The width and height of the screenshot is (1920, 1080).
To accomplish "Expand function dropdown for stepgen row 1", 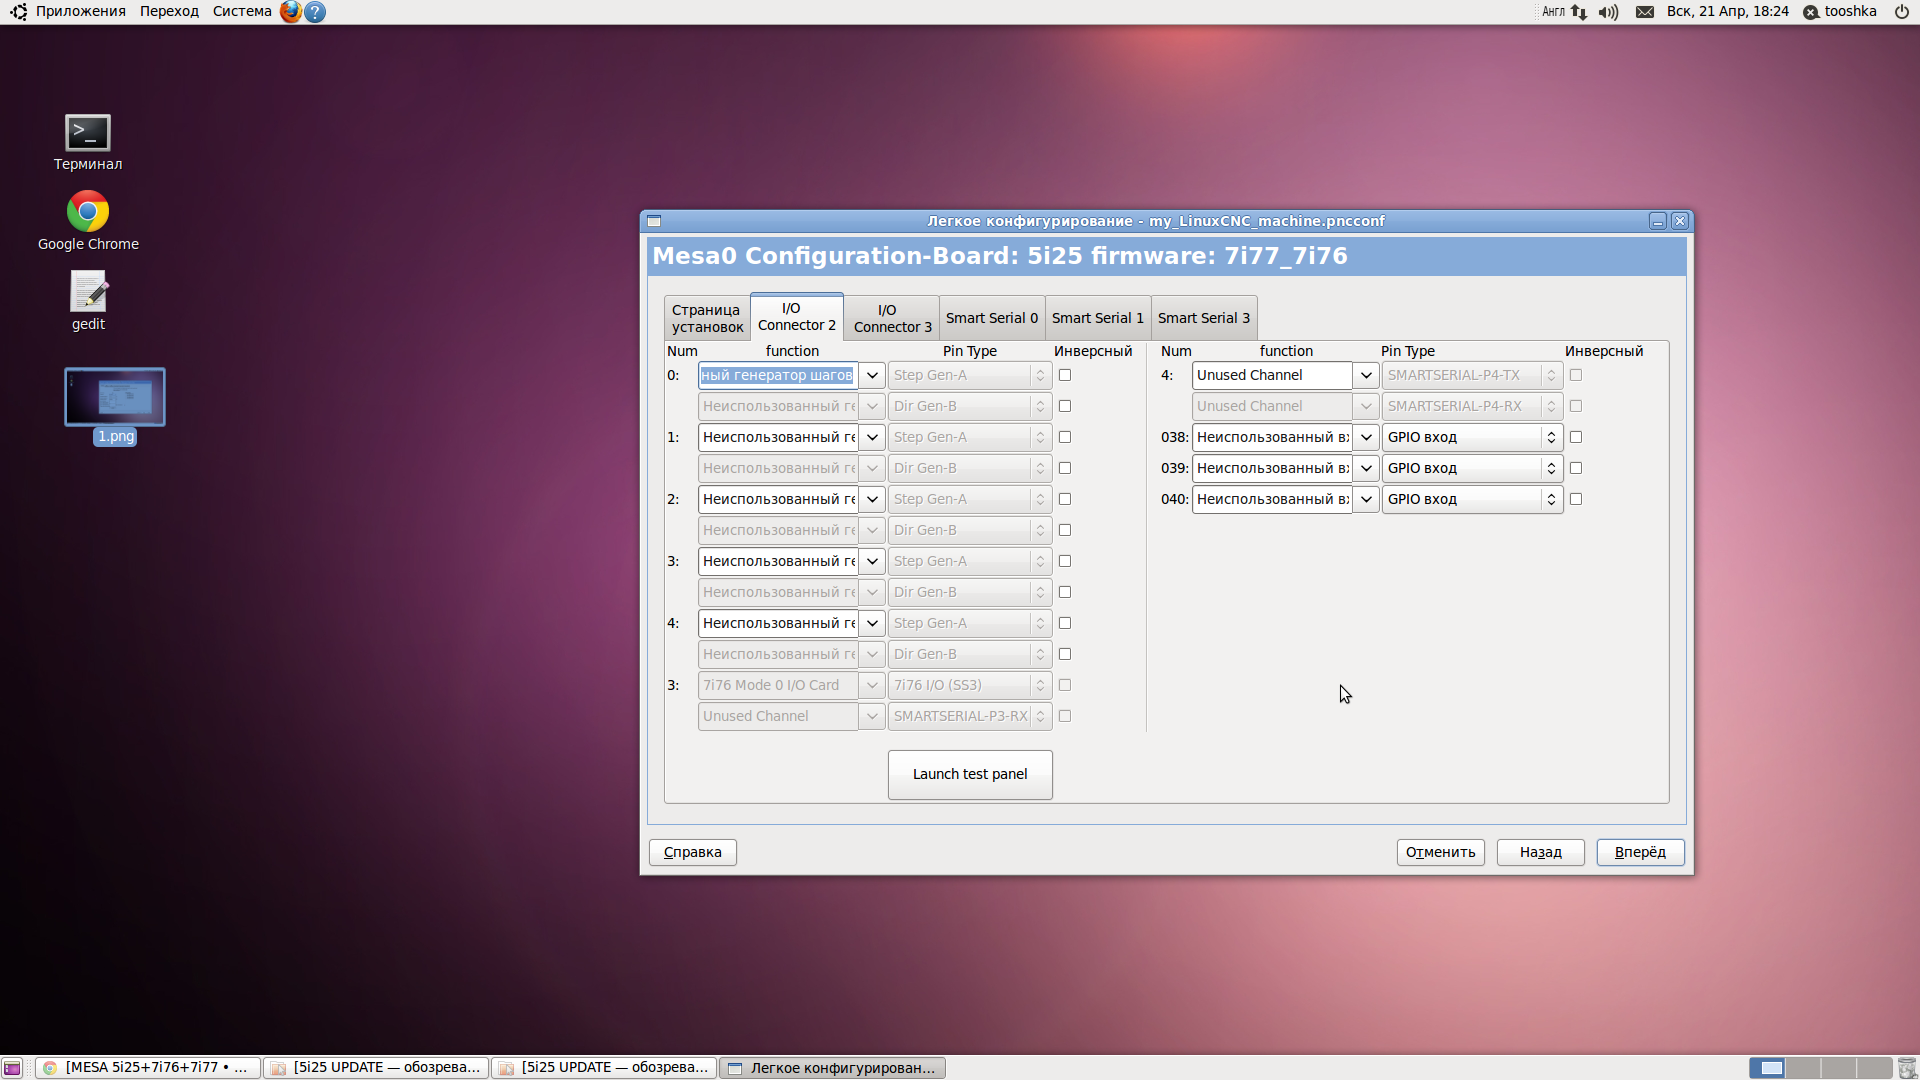I will (x=872, y=437).
